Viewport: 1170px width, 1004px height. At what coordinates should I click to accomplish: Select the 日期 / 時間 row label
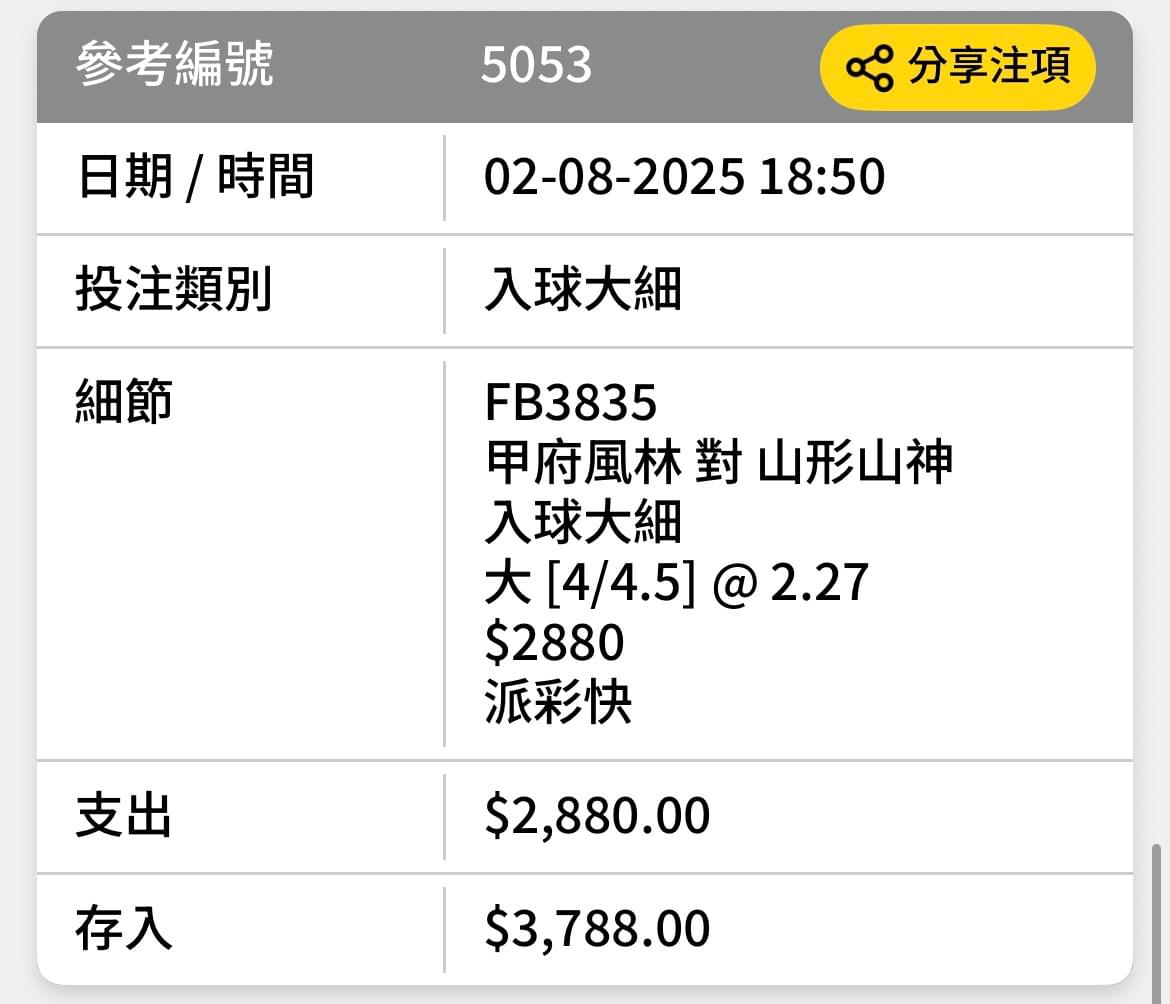click(195, 178)
